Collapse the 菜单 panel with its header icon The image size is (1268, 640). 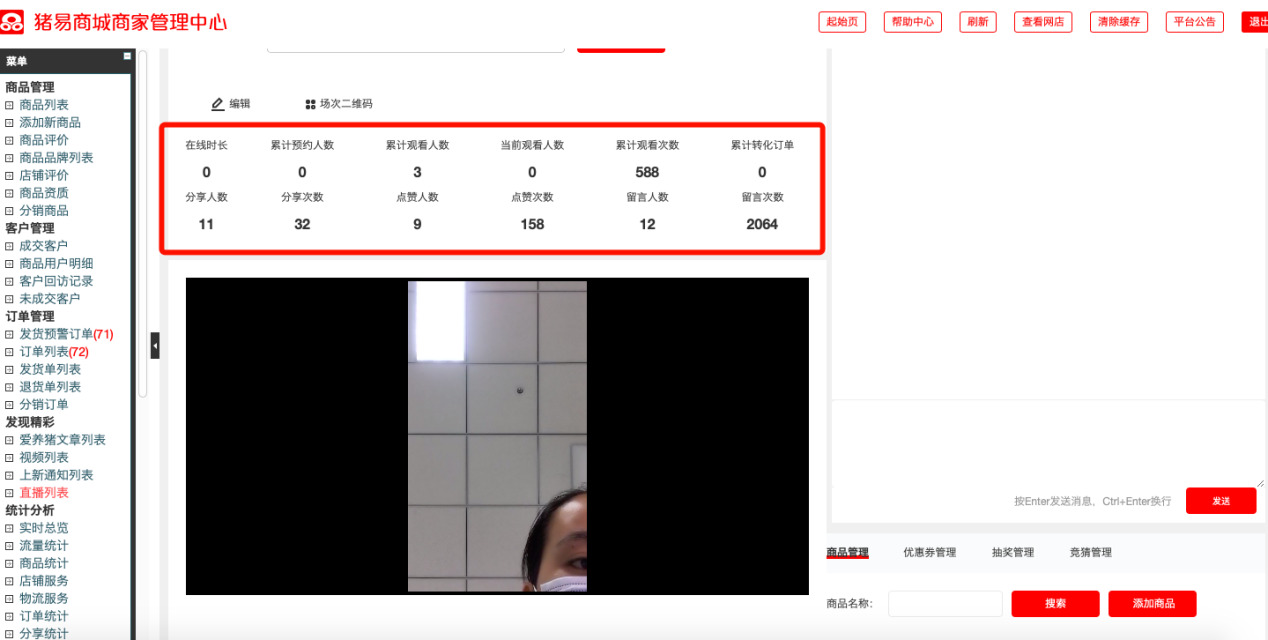click(x=127, y=57)
